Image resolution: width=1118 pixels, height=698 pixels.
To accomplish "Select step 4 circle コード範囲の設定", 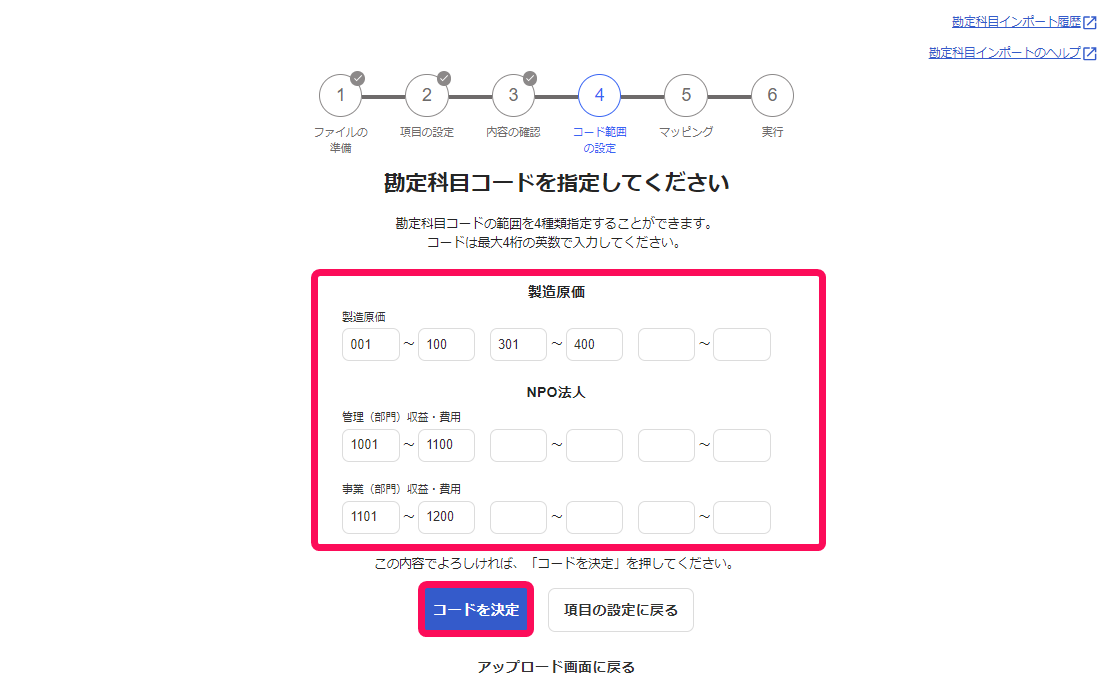I will [600, 96].
